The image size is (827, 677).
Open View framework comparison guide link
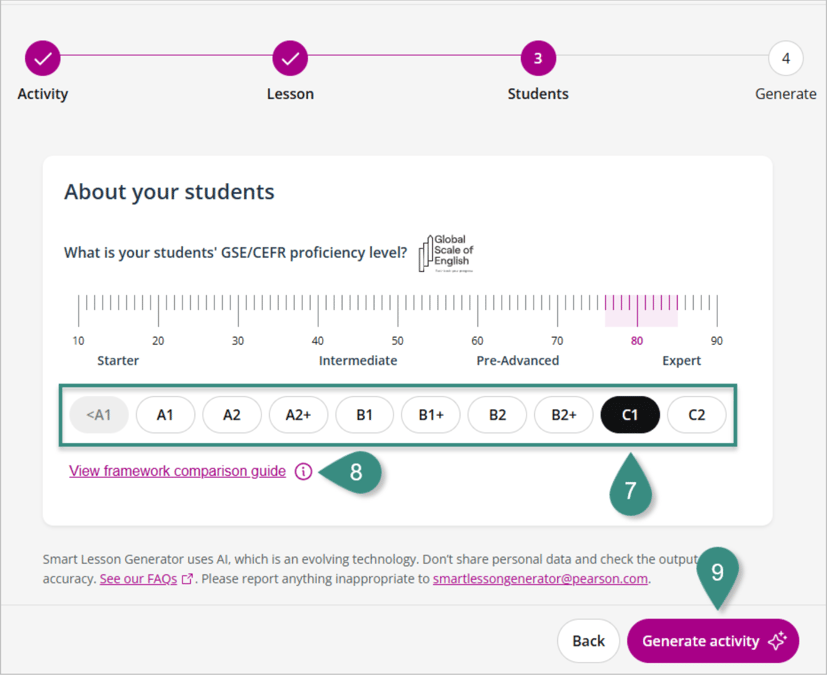tap(177, 471)
